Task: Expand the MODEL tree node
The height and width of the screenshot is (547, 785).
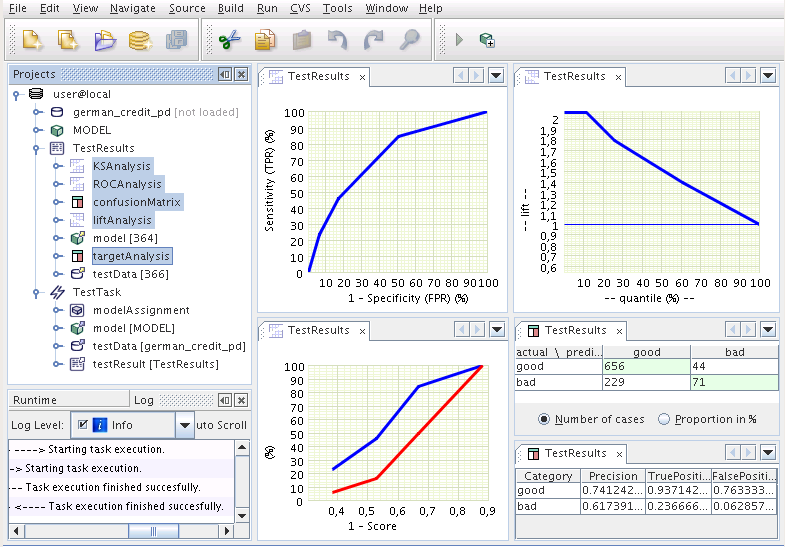Action: (x=38, y=130)
